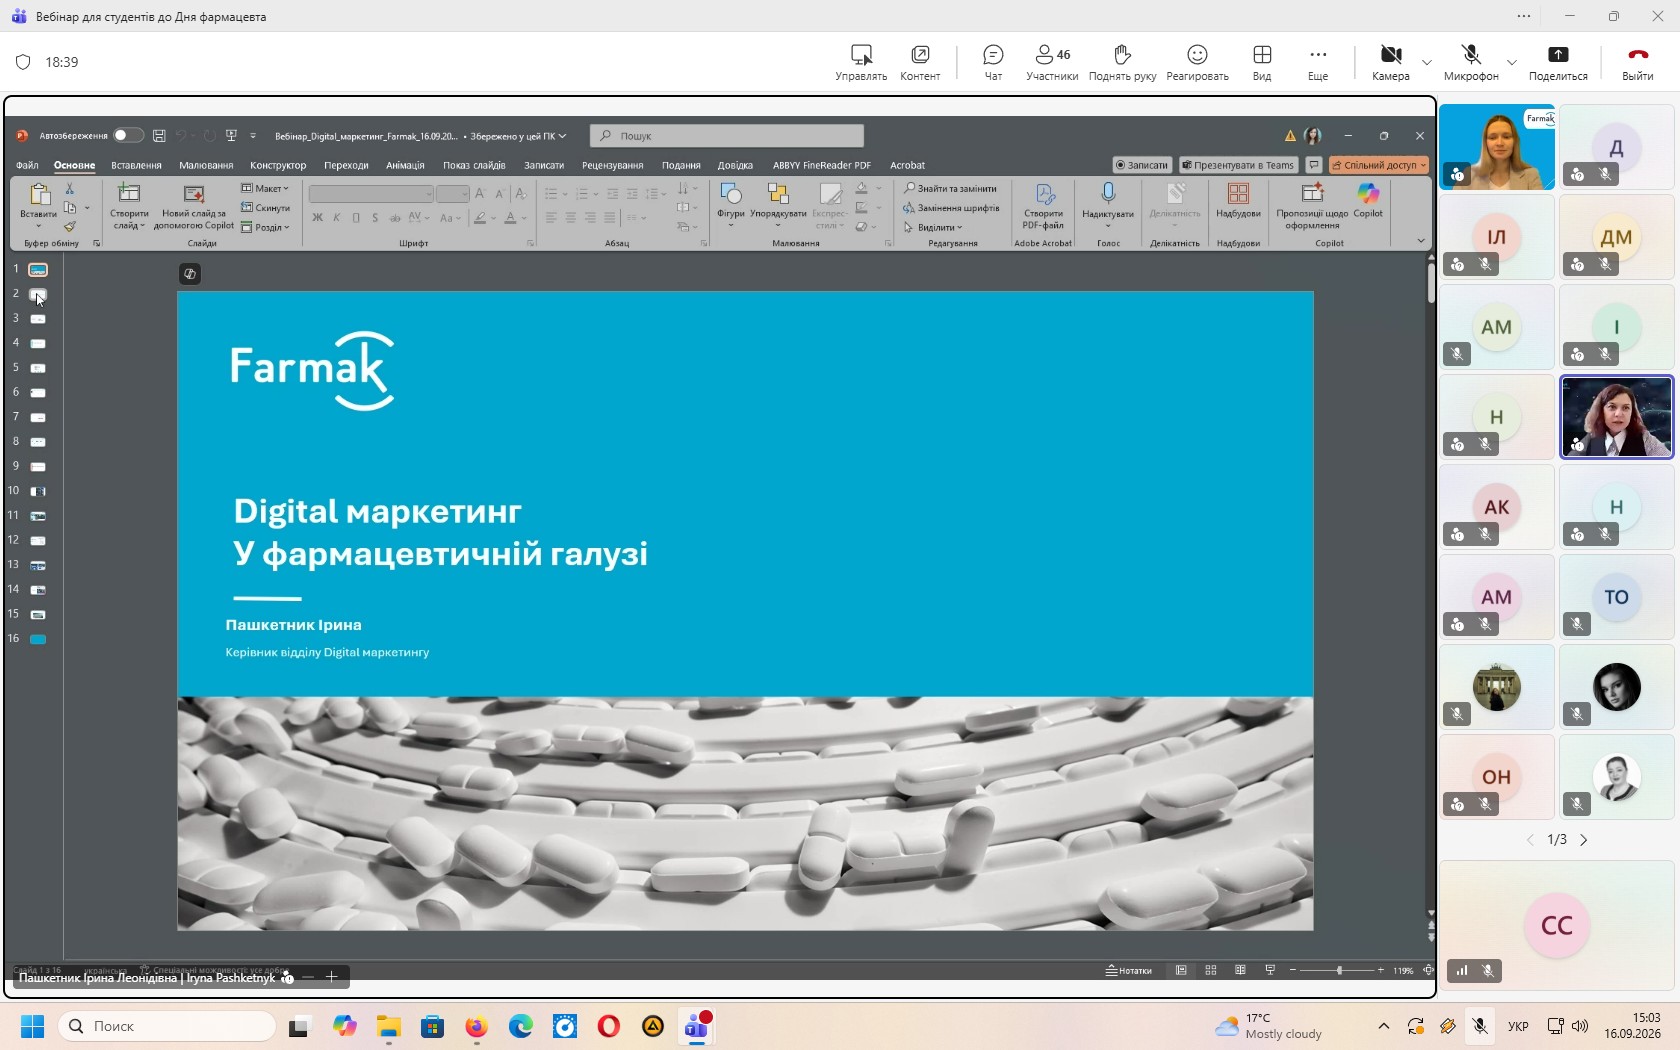Raise your hand in the meeting
1680x1050 pixels.
point(1122,62)
